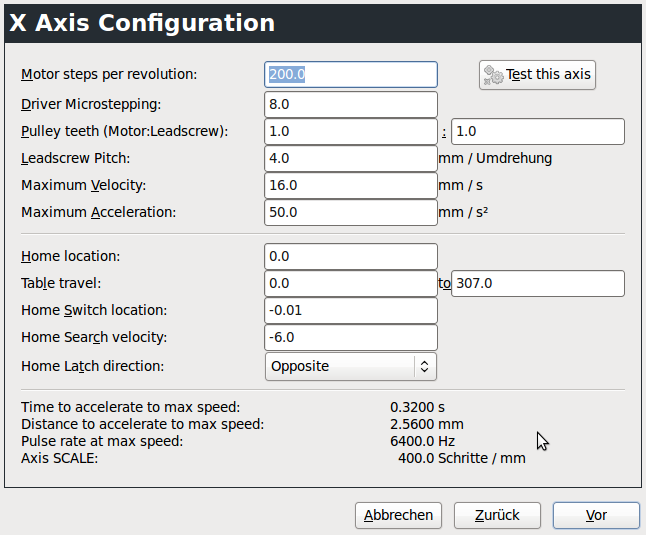Click the gears icon on Test this axis
Image resolution: width=646 pixels, height=535 pixels.
493,75
